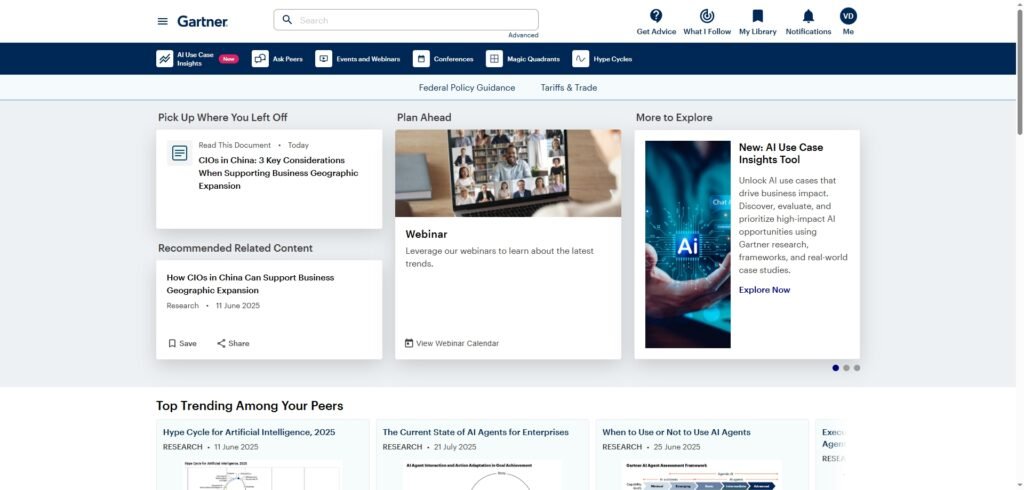
Task: Open the Hype Cycles icon
Action: click(x=580, y=59)
